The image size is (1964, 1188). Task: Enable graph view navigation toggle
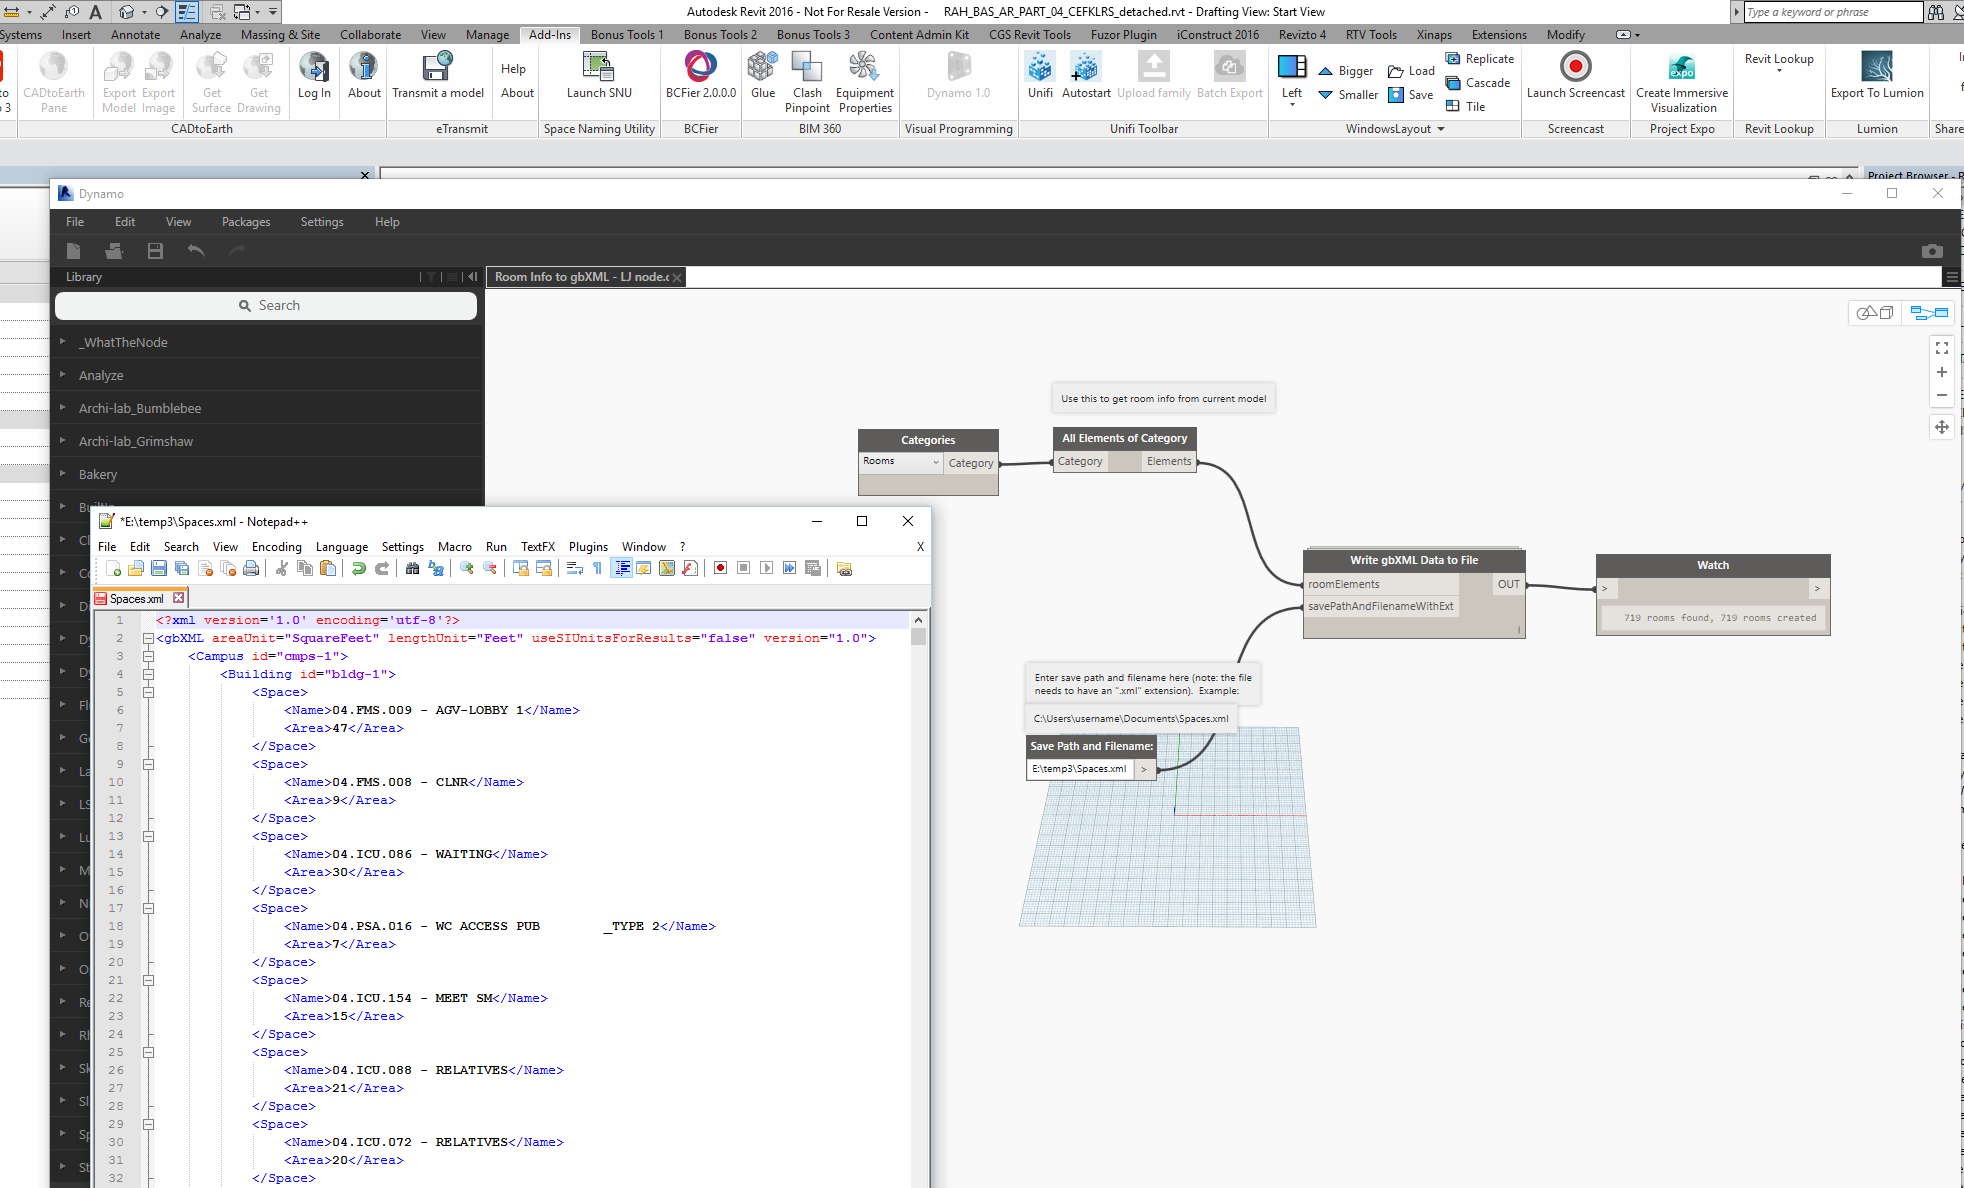[x=1929, y=313]
